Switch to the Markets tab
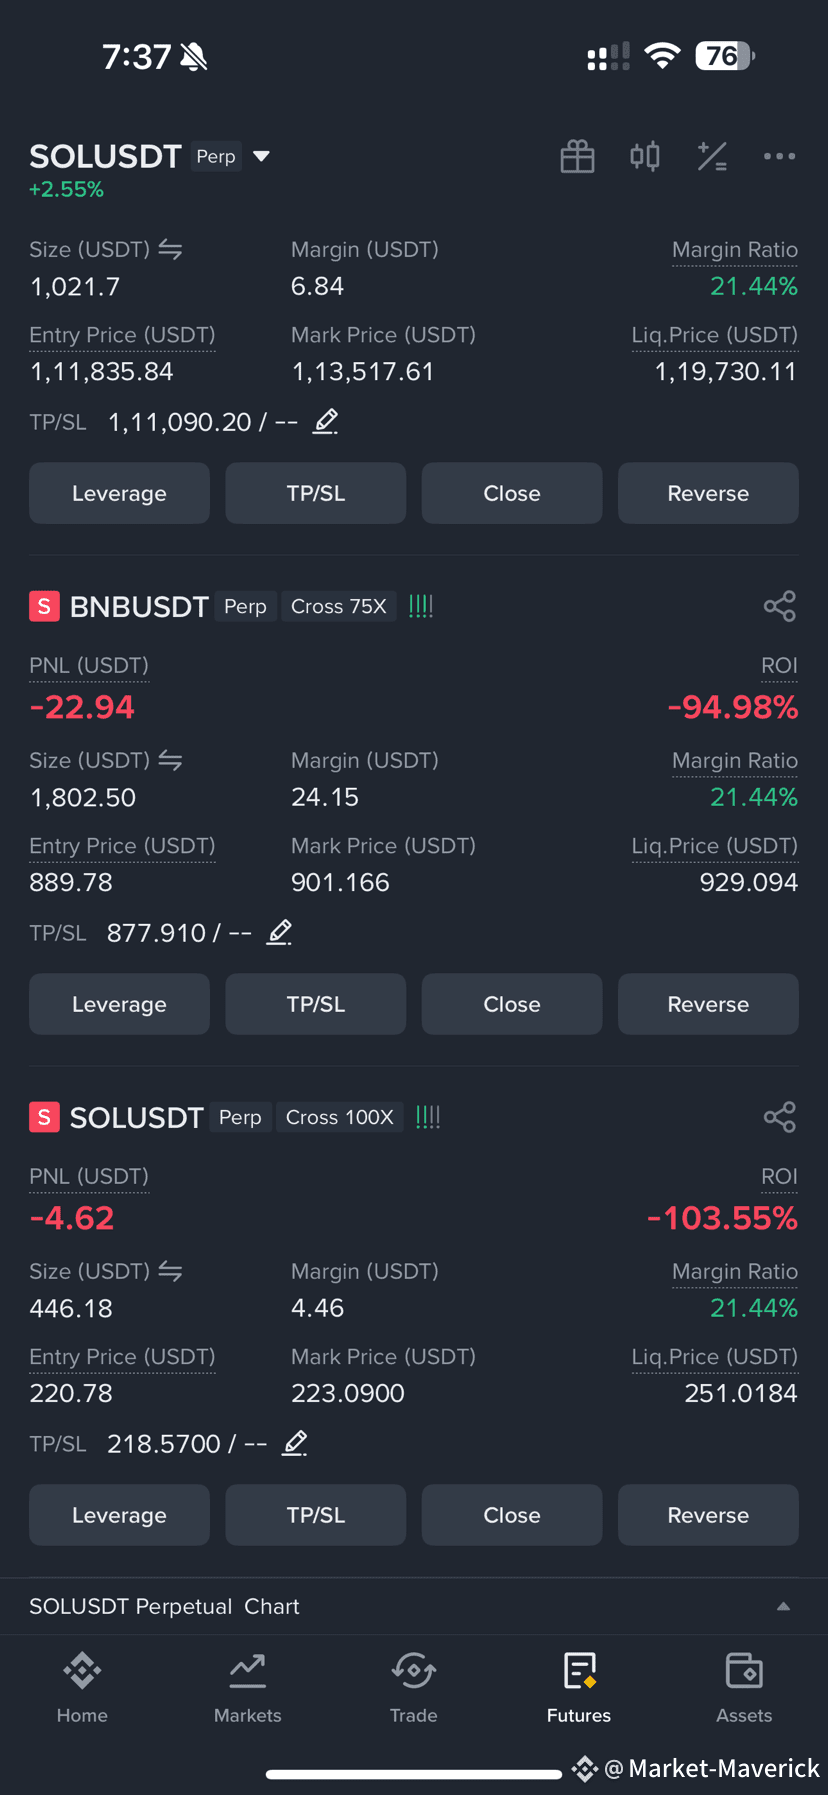The width and height of the screenshot is (828, 1795). click(x=248, y=1688)
